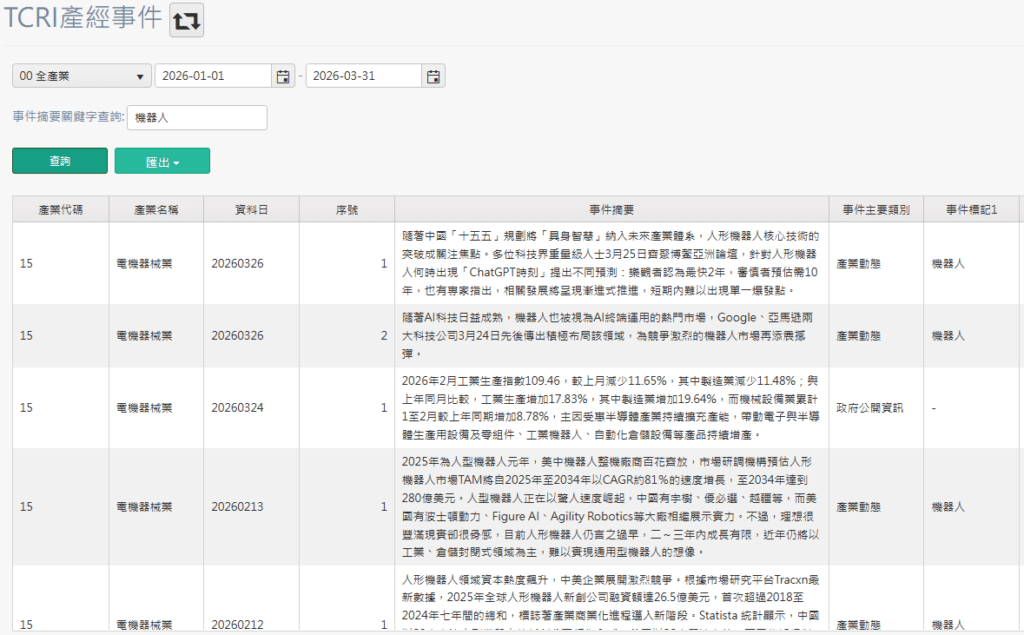Image resolution: width=1024 pixels, height=635 pixels.
Task: Click the swap/refresh icon beside TCRI產經事件 title
Action: 186,19
